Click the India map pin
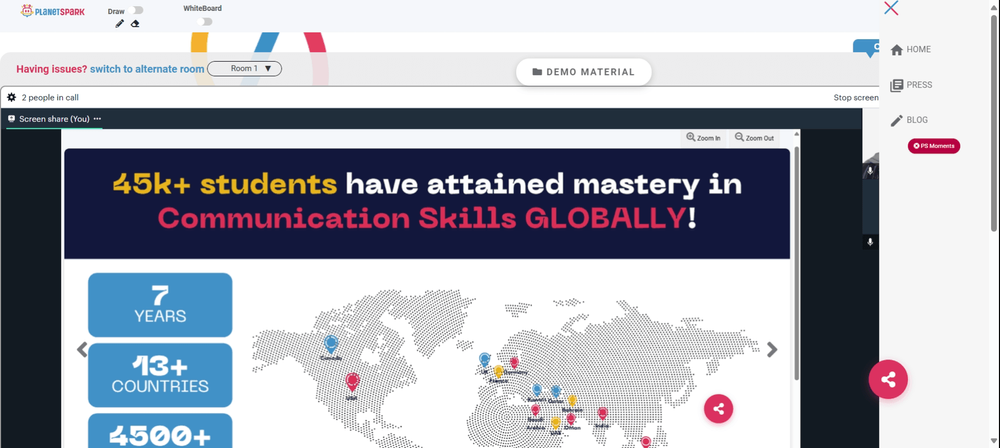The height and width of the screenshot is (448, 1000). (602, 414)
